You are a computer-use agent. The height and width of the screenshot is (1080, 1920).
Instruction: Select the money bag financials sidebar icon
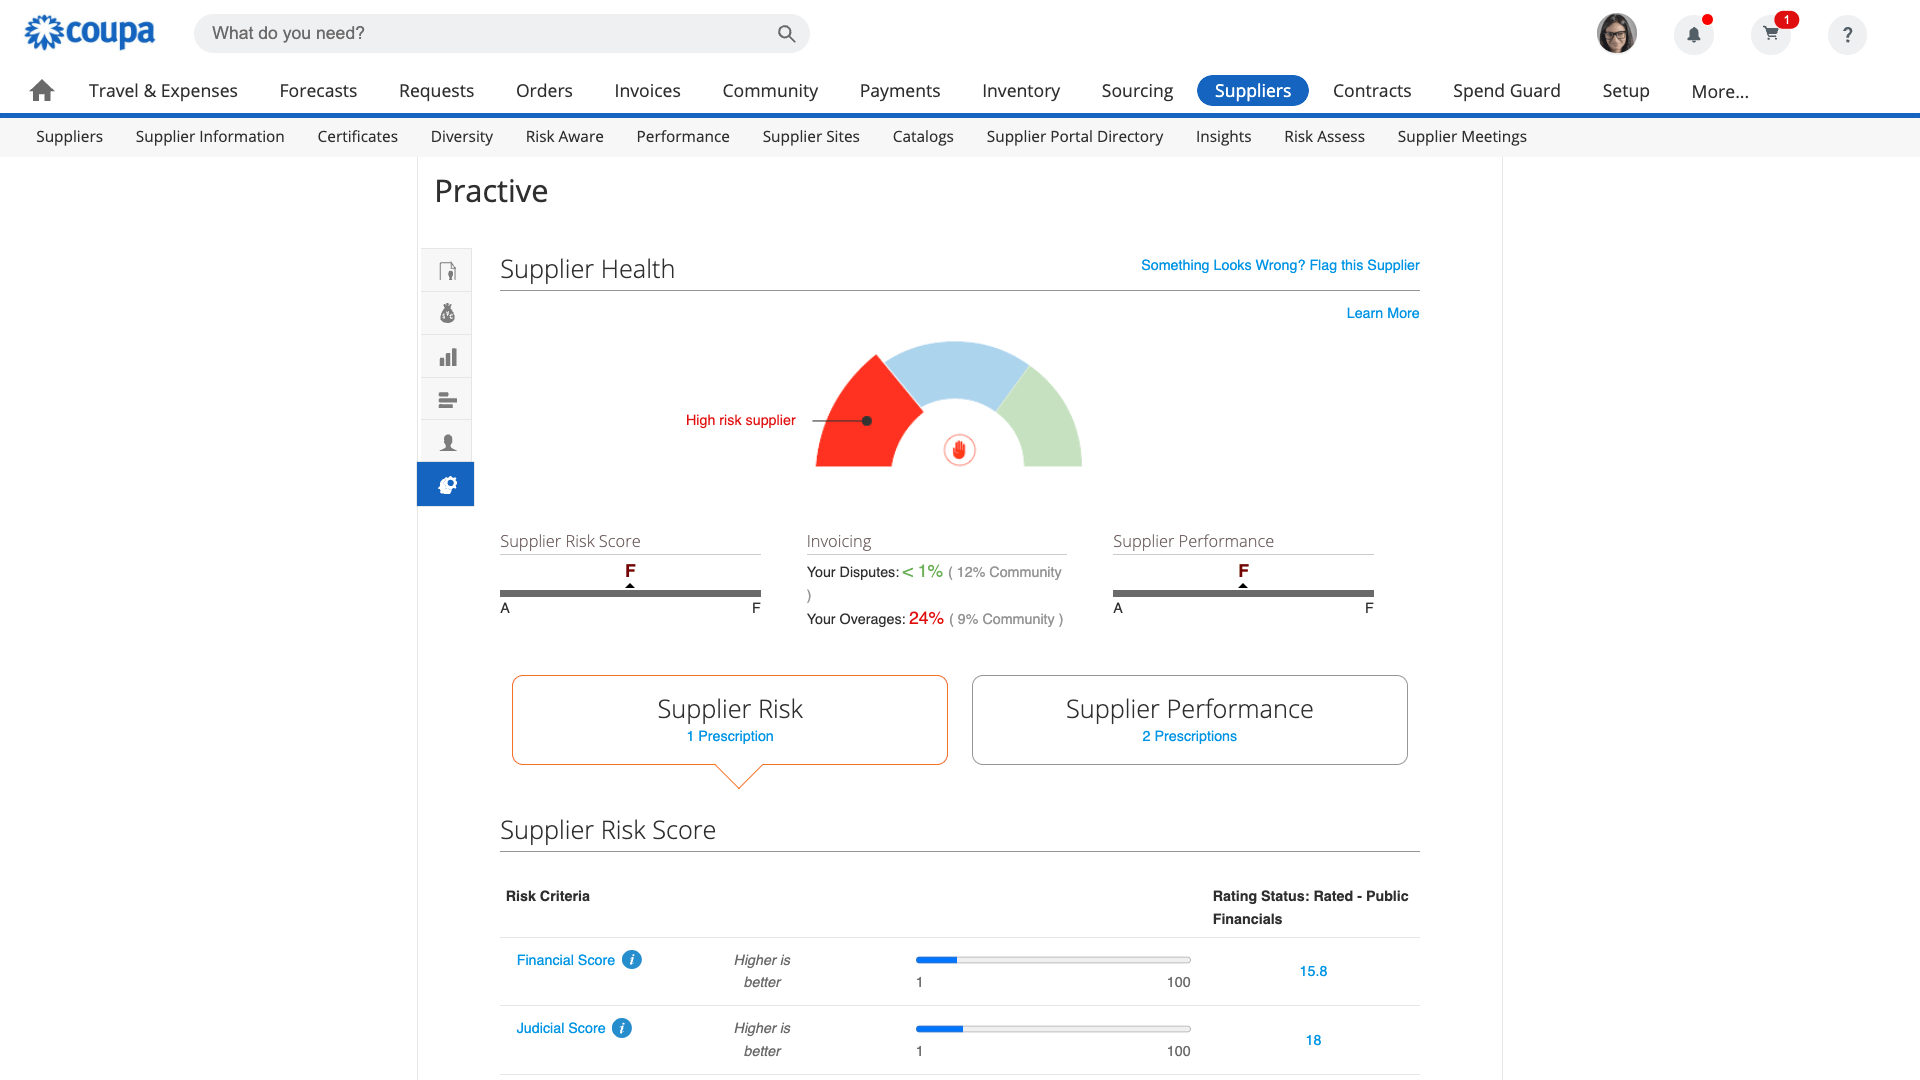446,313
